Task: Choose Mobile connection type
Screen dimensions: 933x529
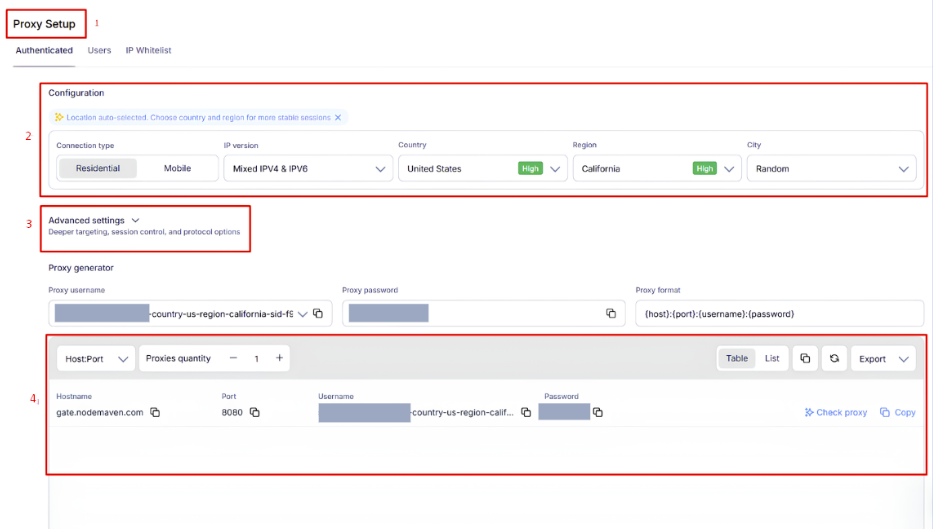Action: 177,168
